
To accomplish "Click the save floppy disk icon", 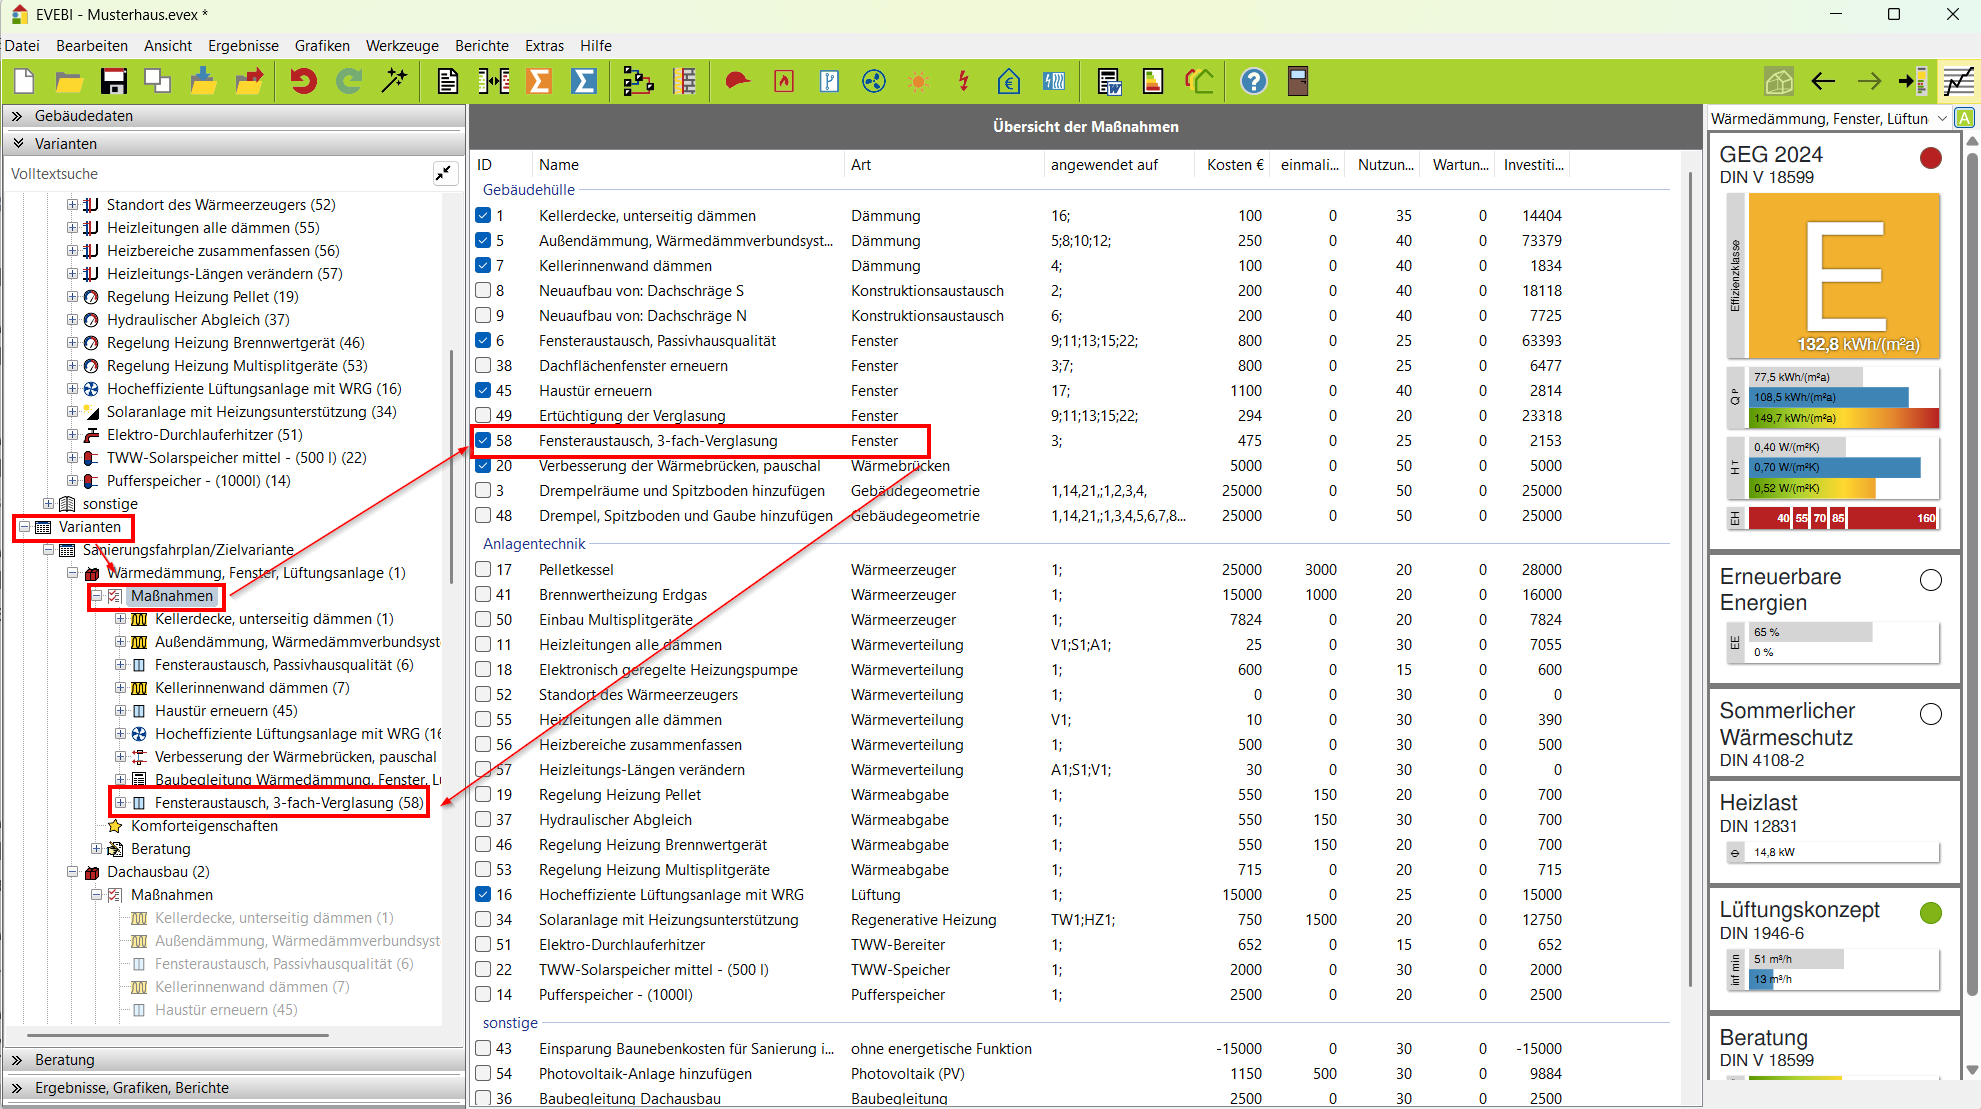I will 114,82.
